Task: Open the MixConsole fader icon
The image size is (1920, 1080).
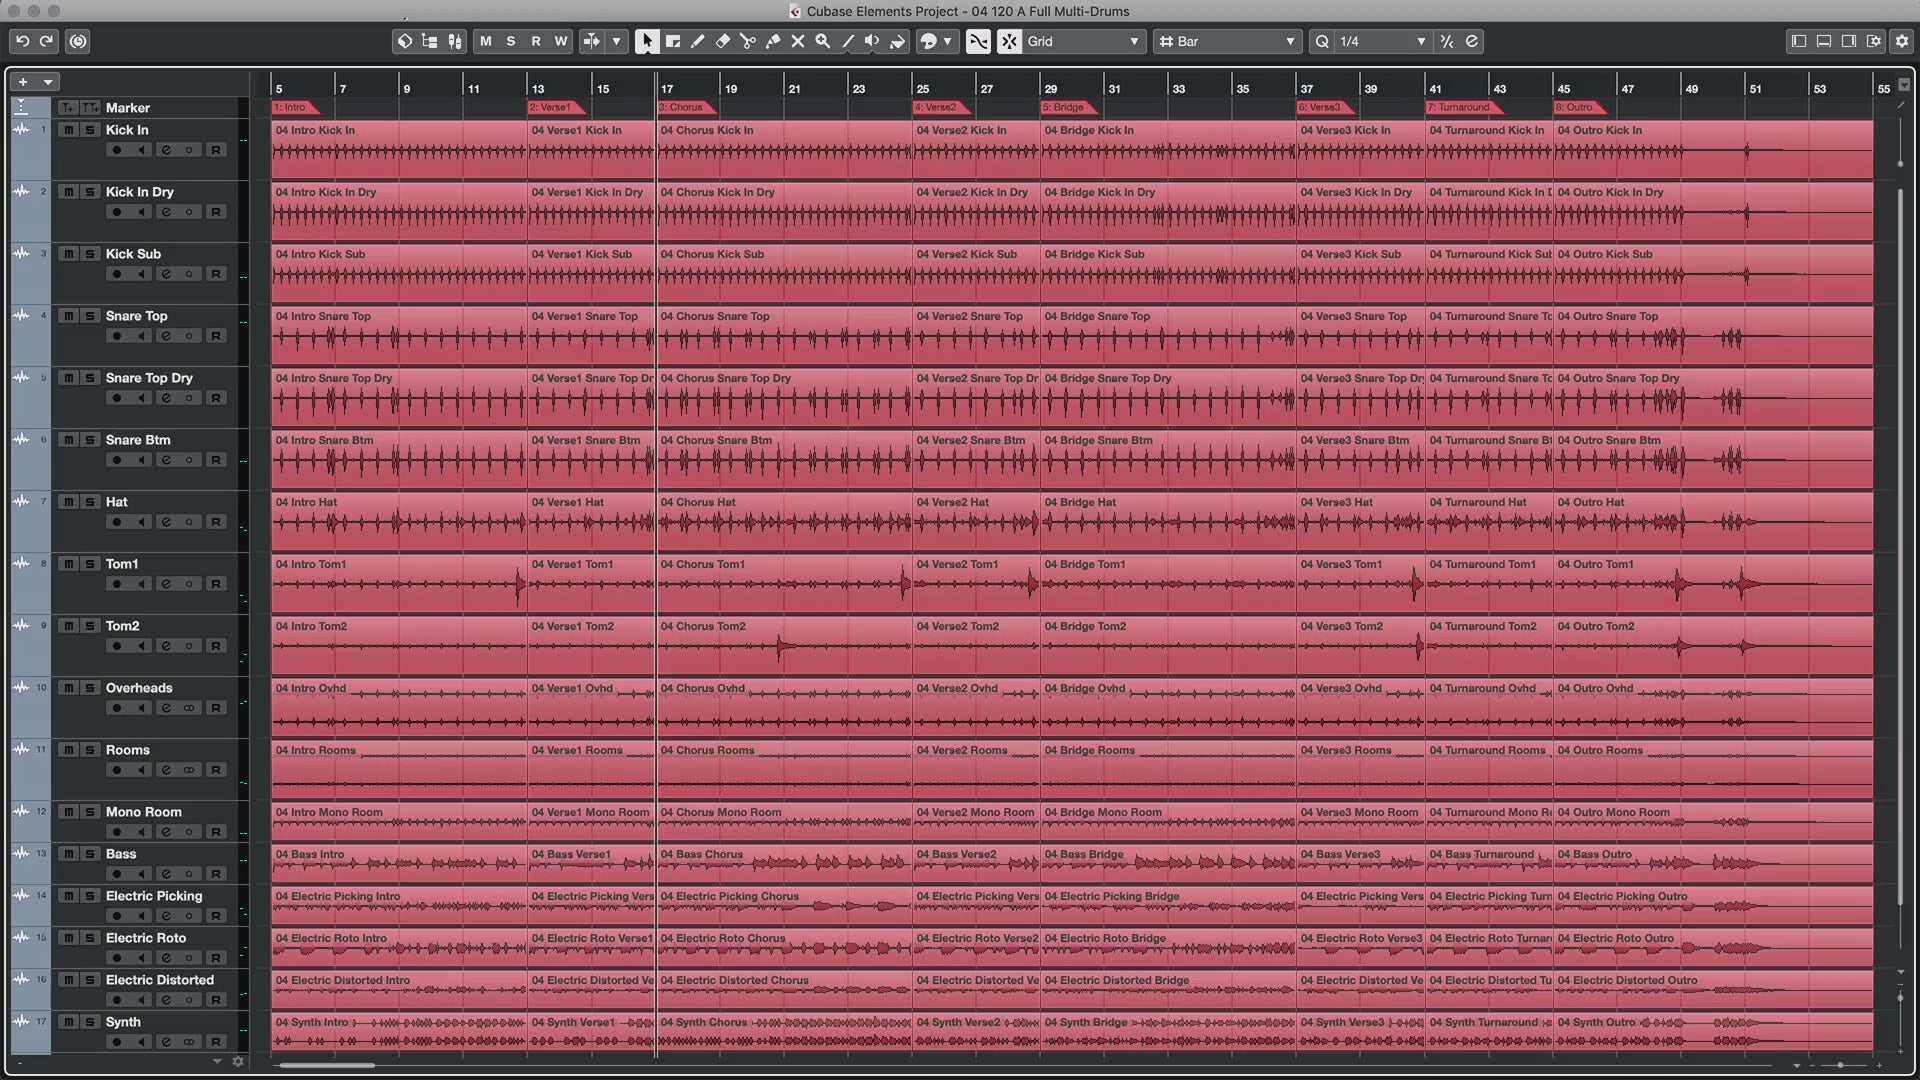Action: [455, 41]
